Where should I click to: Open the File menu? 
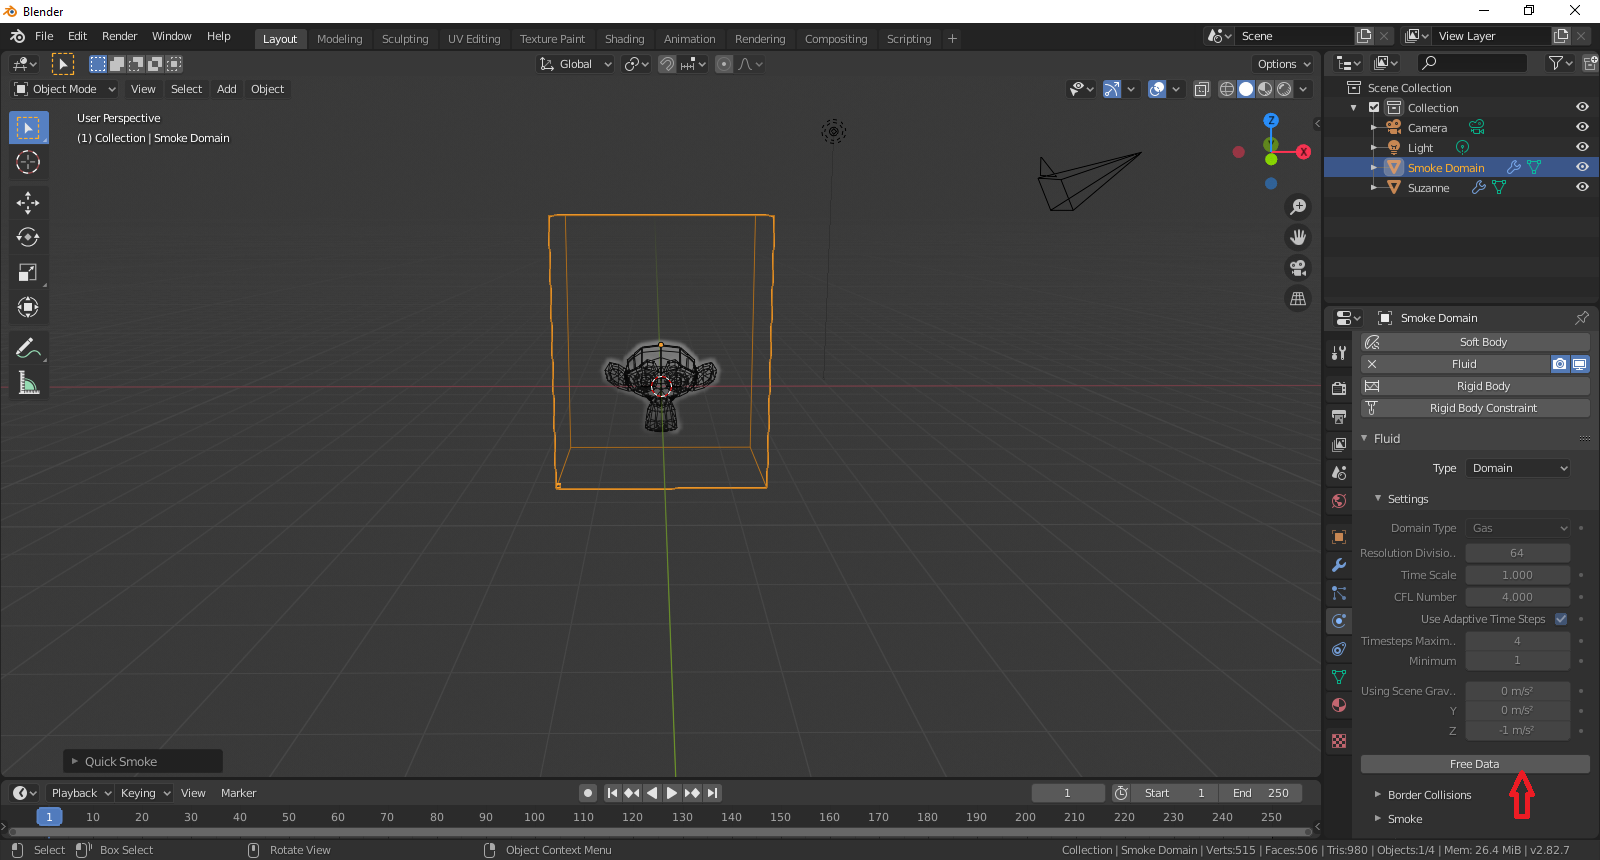(x=44, y=36)
